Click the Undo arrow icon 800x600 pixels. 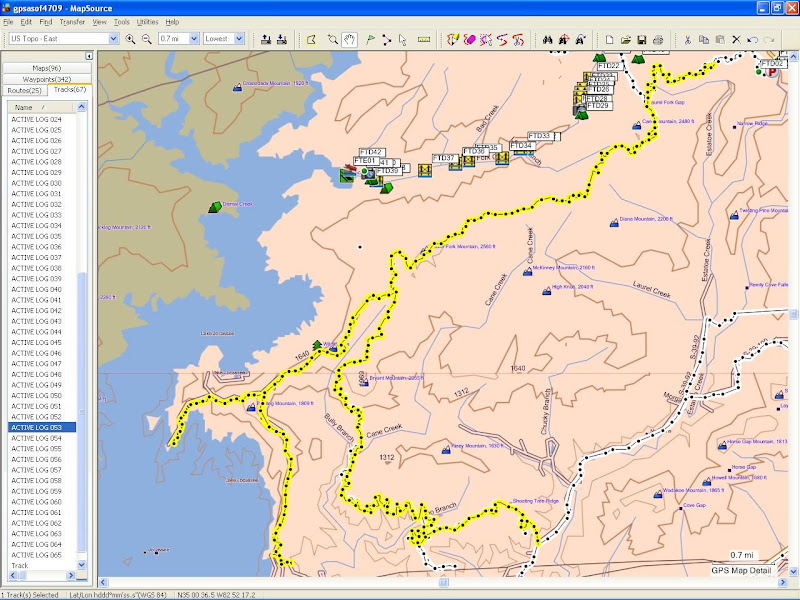tap(753, 39)
